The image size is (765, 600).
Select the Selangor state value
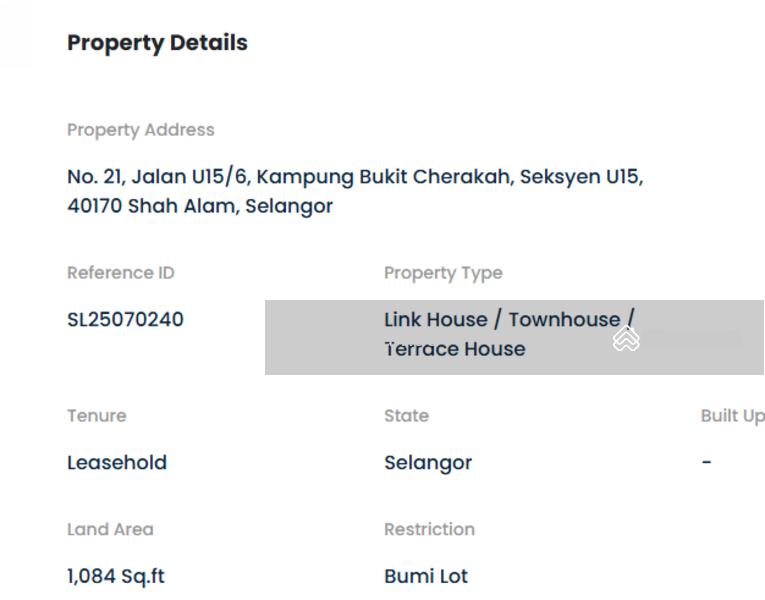click(428, 463)
